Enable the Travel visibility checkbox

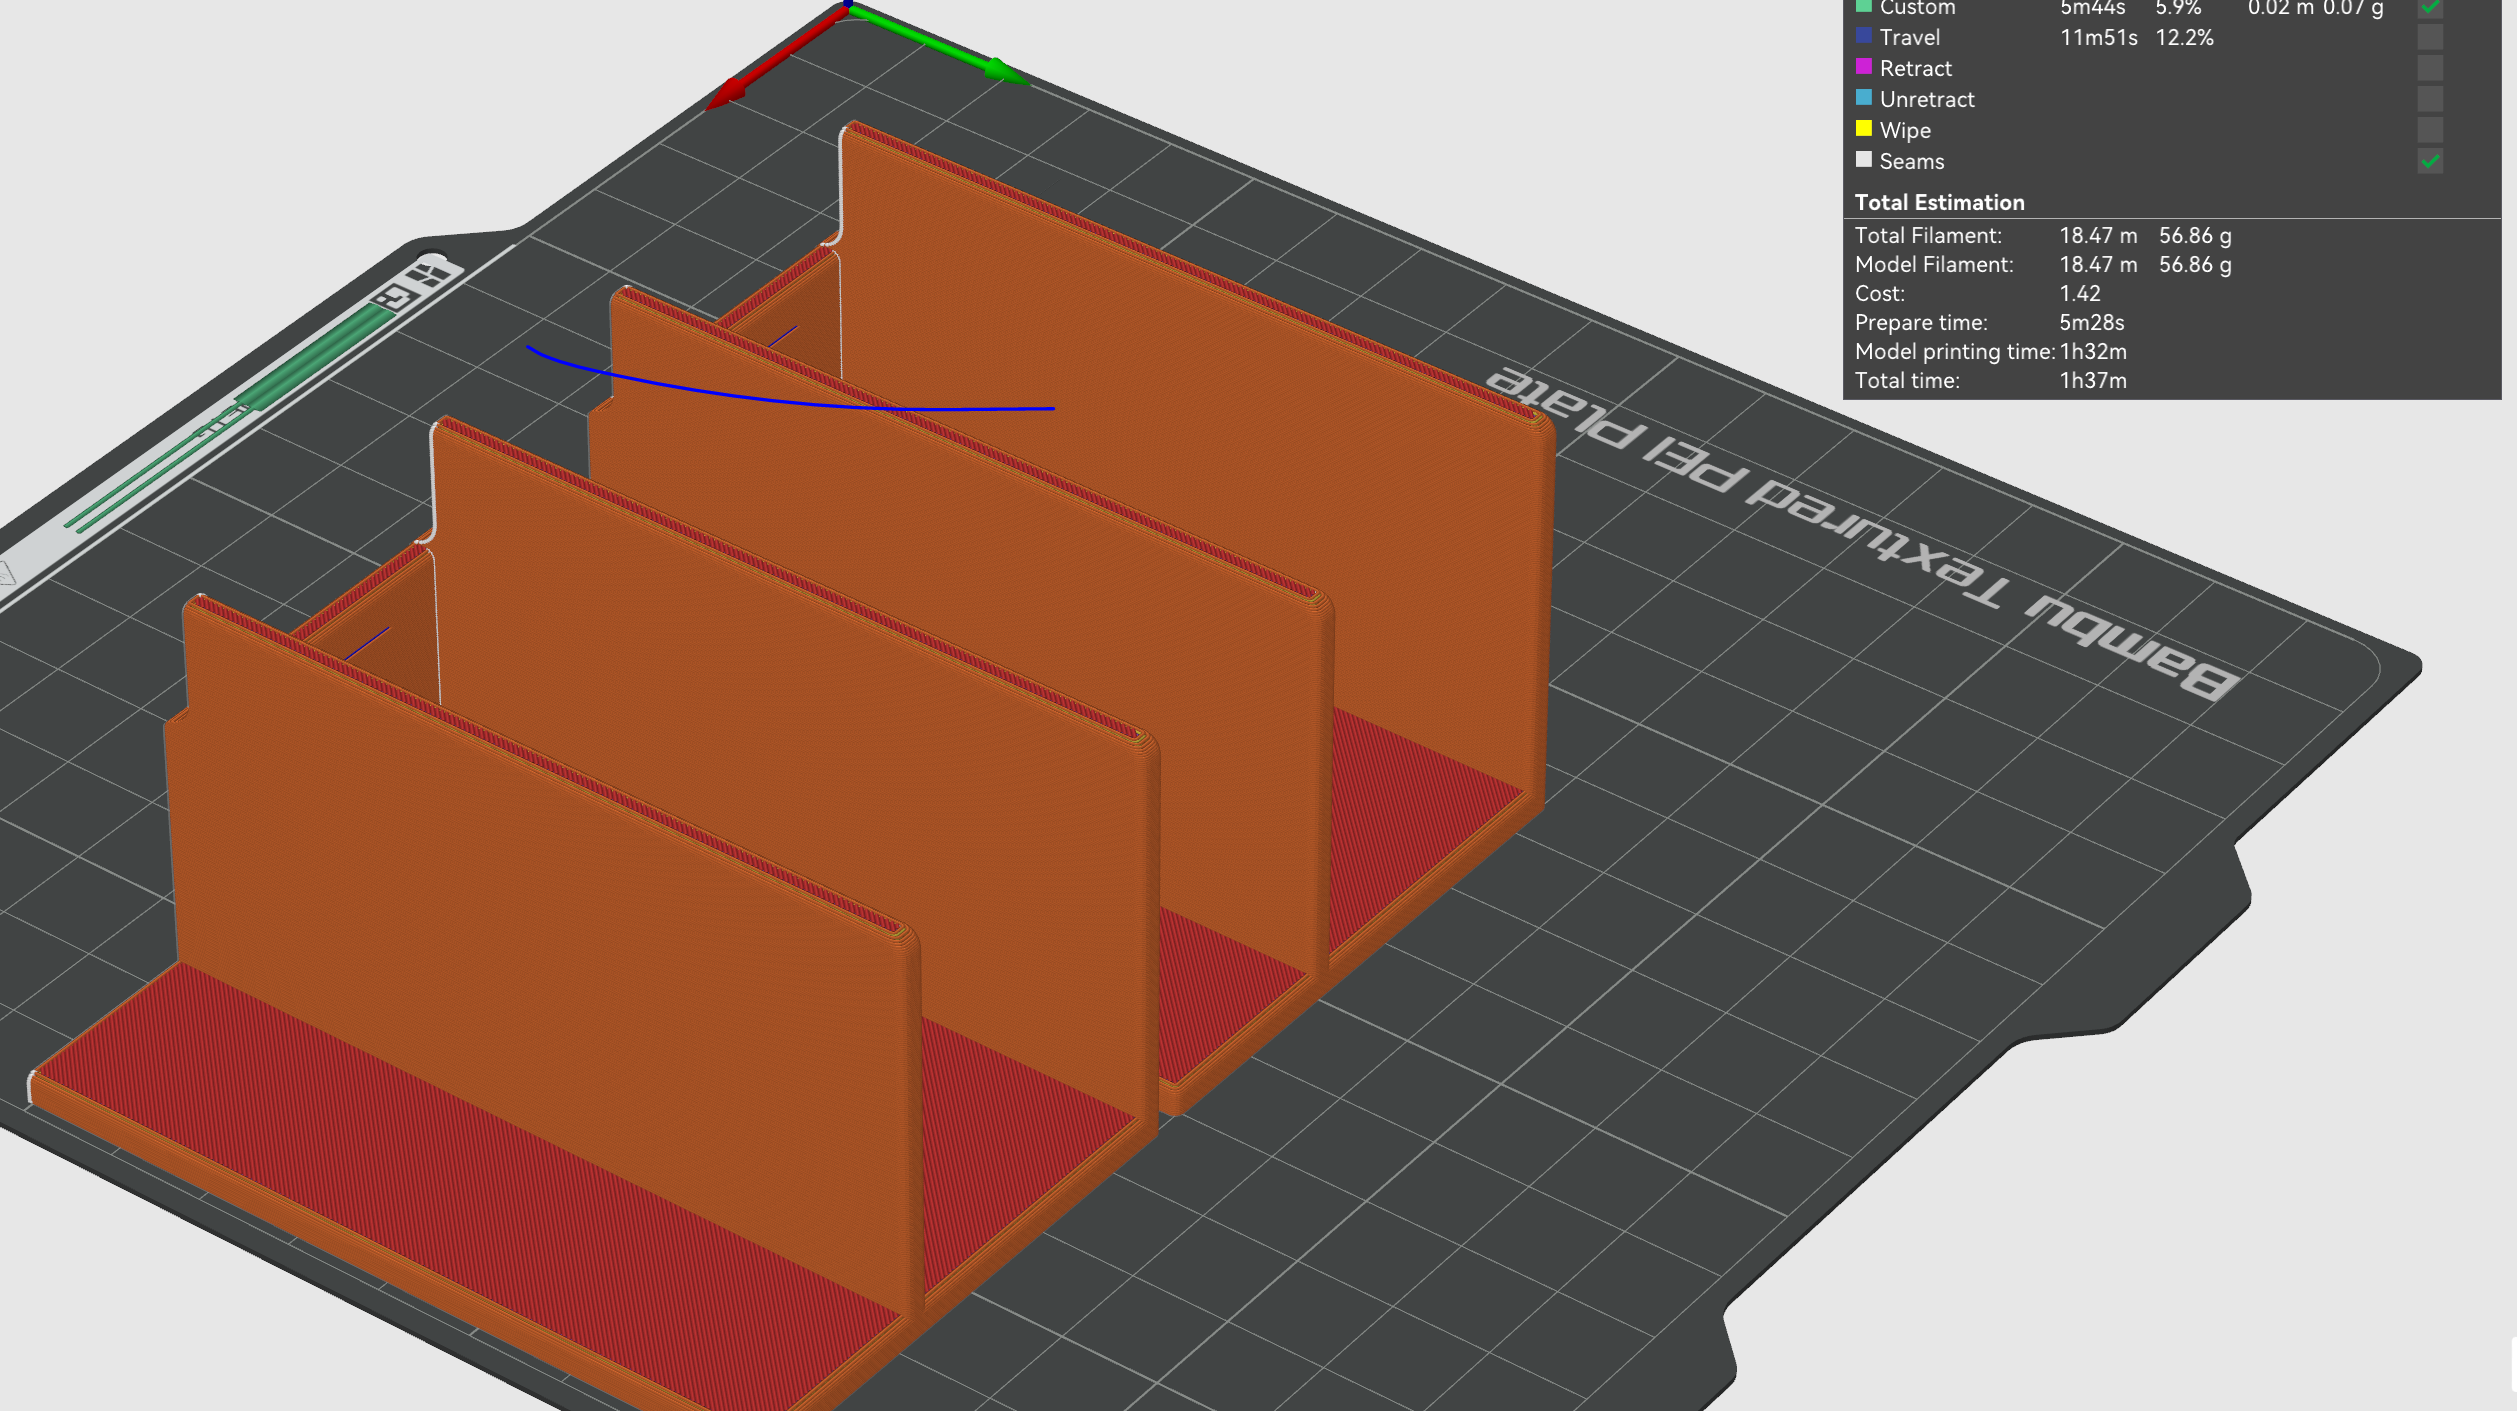pyautogui.click(x=2430, y=37)
